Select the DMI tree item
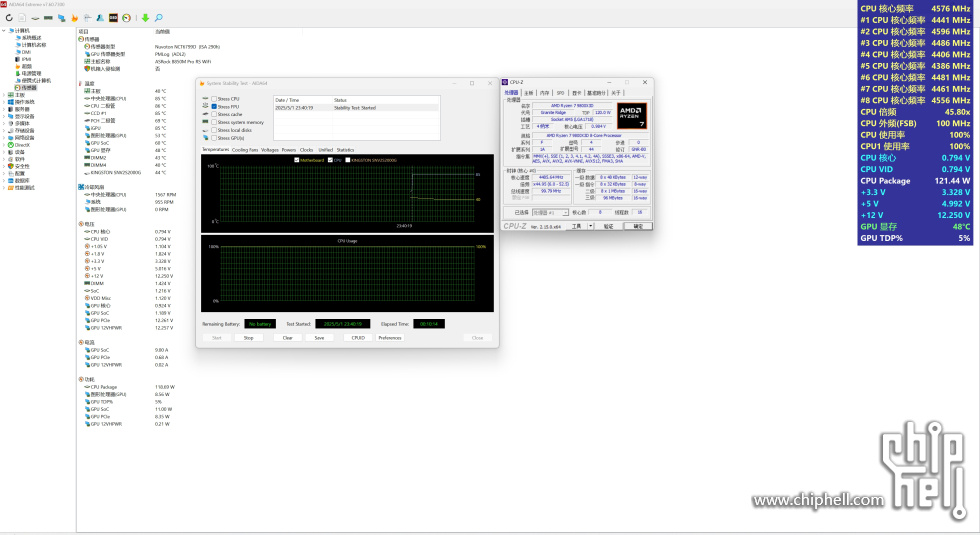 coord(22,52)
